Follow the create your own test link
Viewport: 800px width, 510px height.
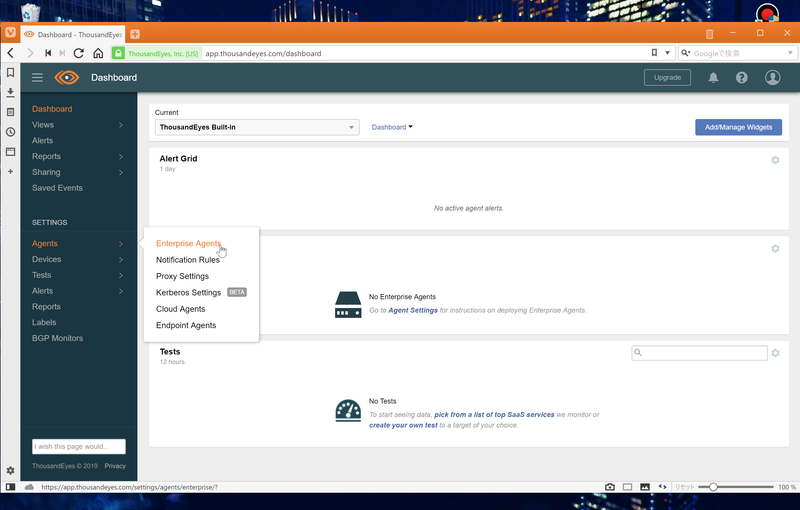click(403, 425)
